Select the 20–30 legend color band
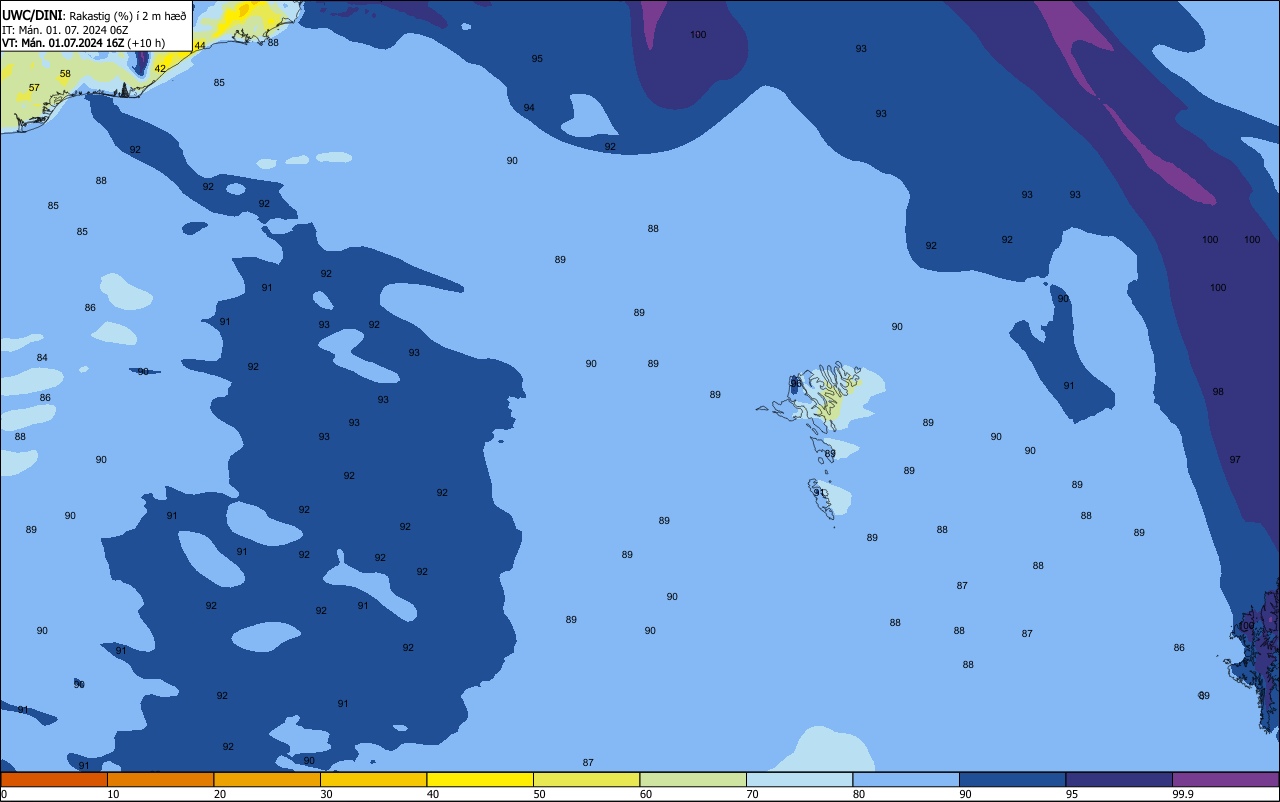 pos(267,779)
